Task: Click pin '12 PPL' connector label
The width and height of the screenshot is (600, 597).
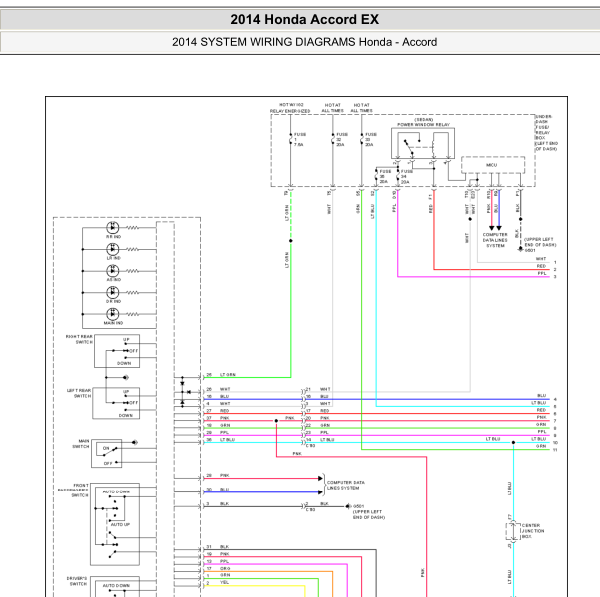Action: (x=218, y=561)
